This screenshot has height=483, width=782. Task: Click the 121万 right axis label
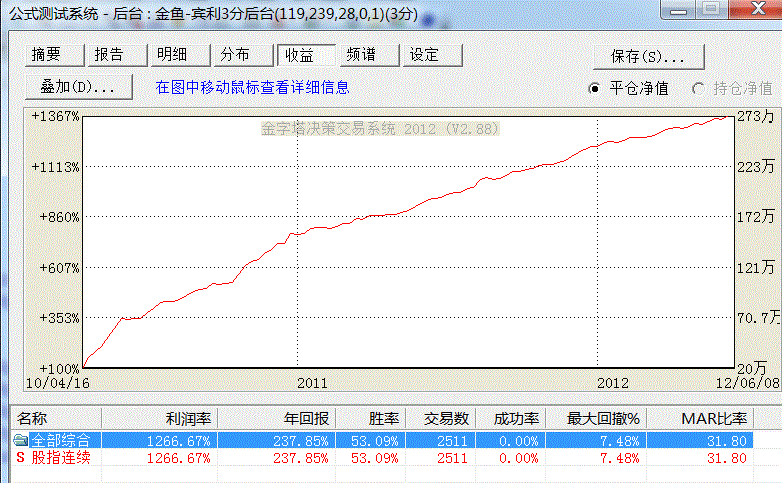point(756,268)
